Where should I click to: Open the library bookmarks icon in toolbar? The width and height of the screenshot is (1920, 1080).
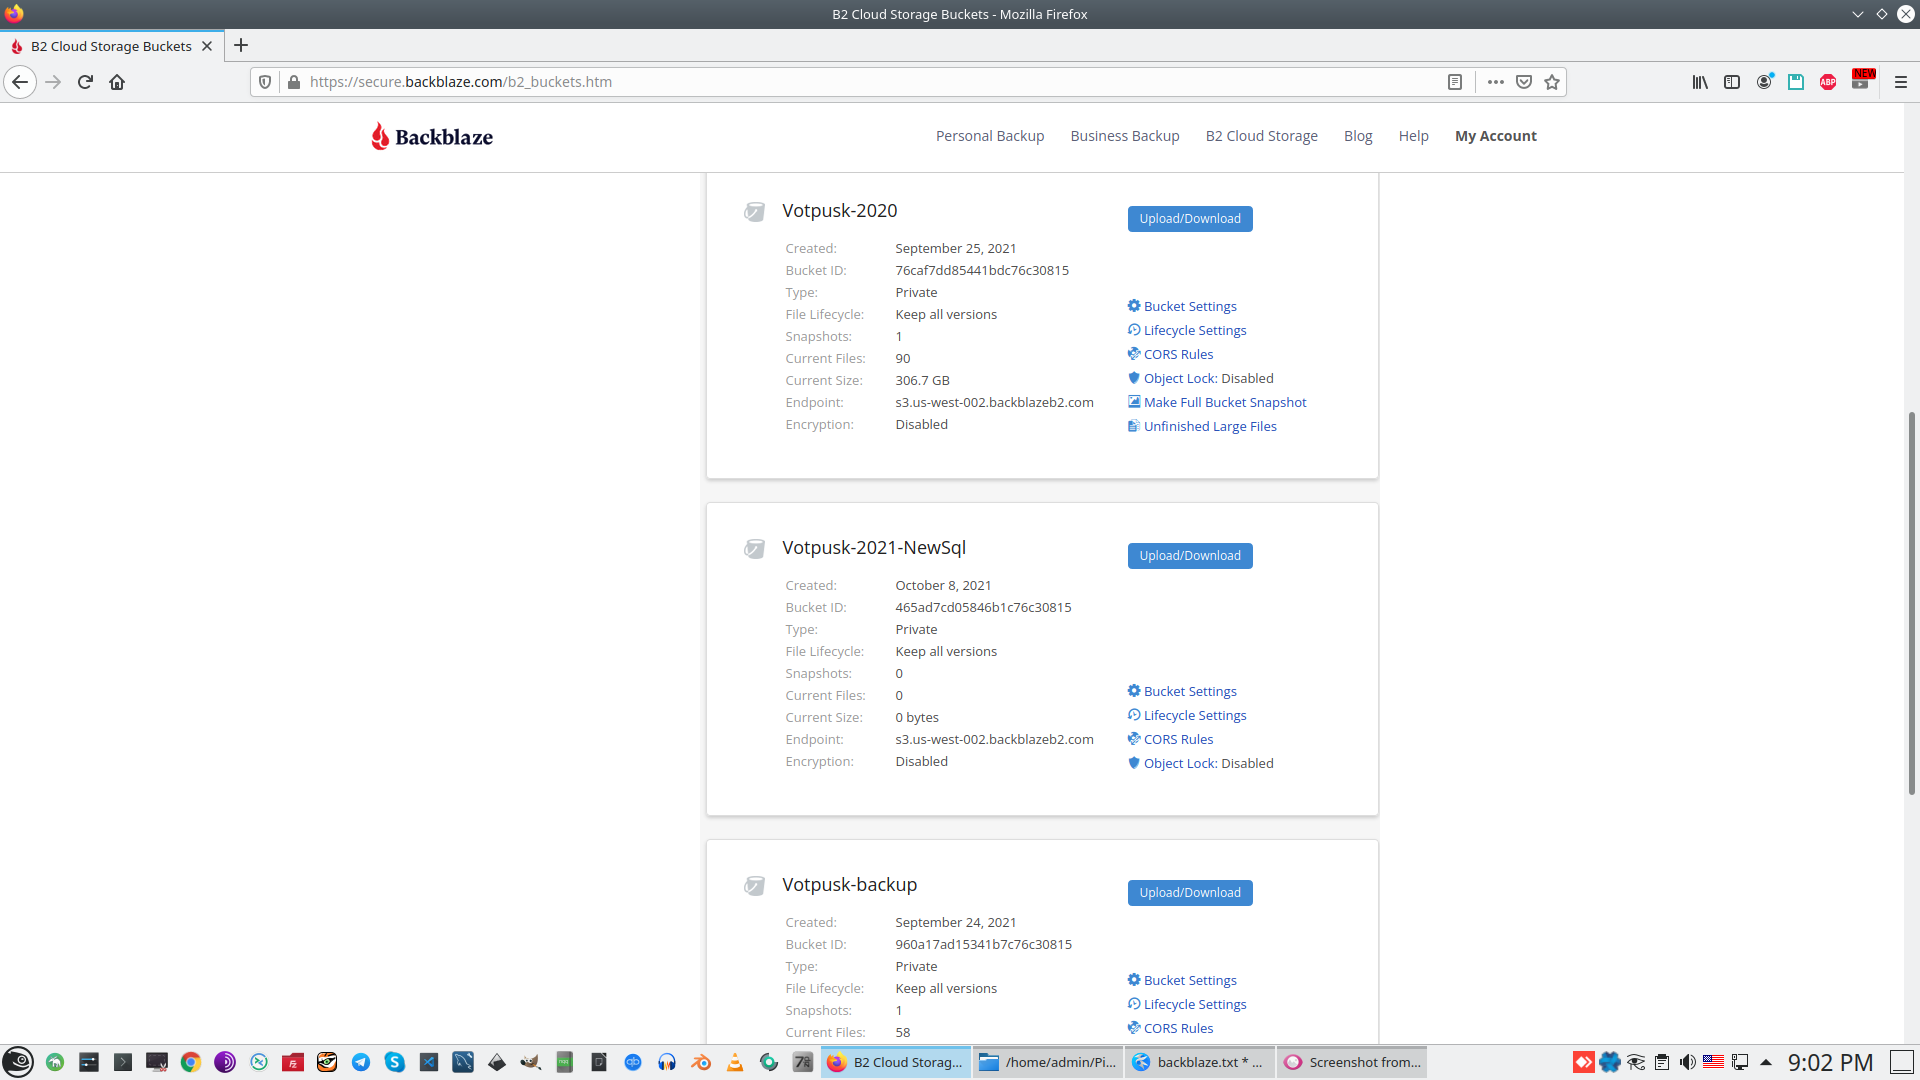pos(1700,82)
